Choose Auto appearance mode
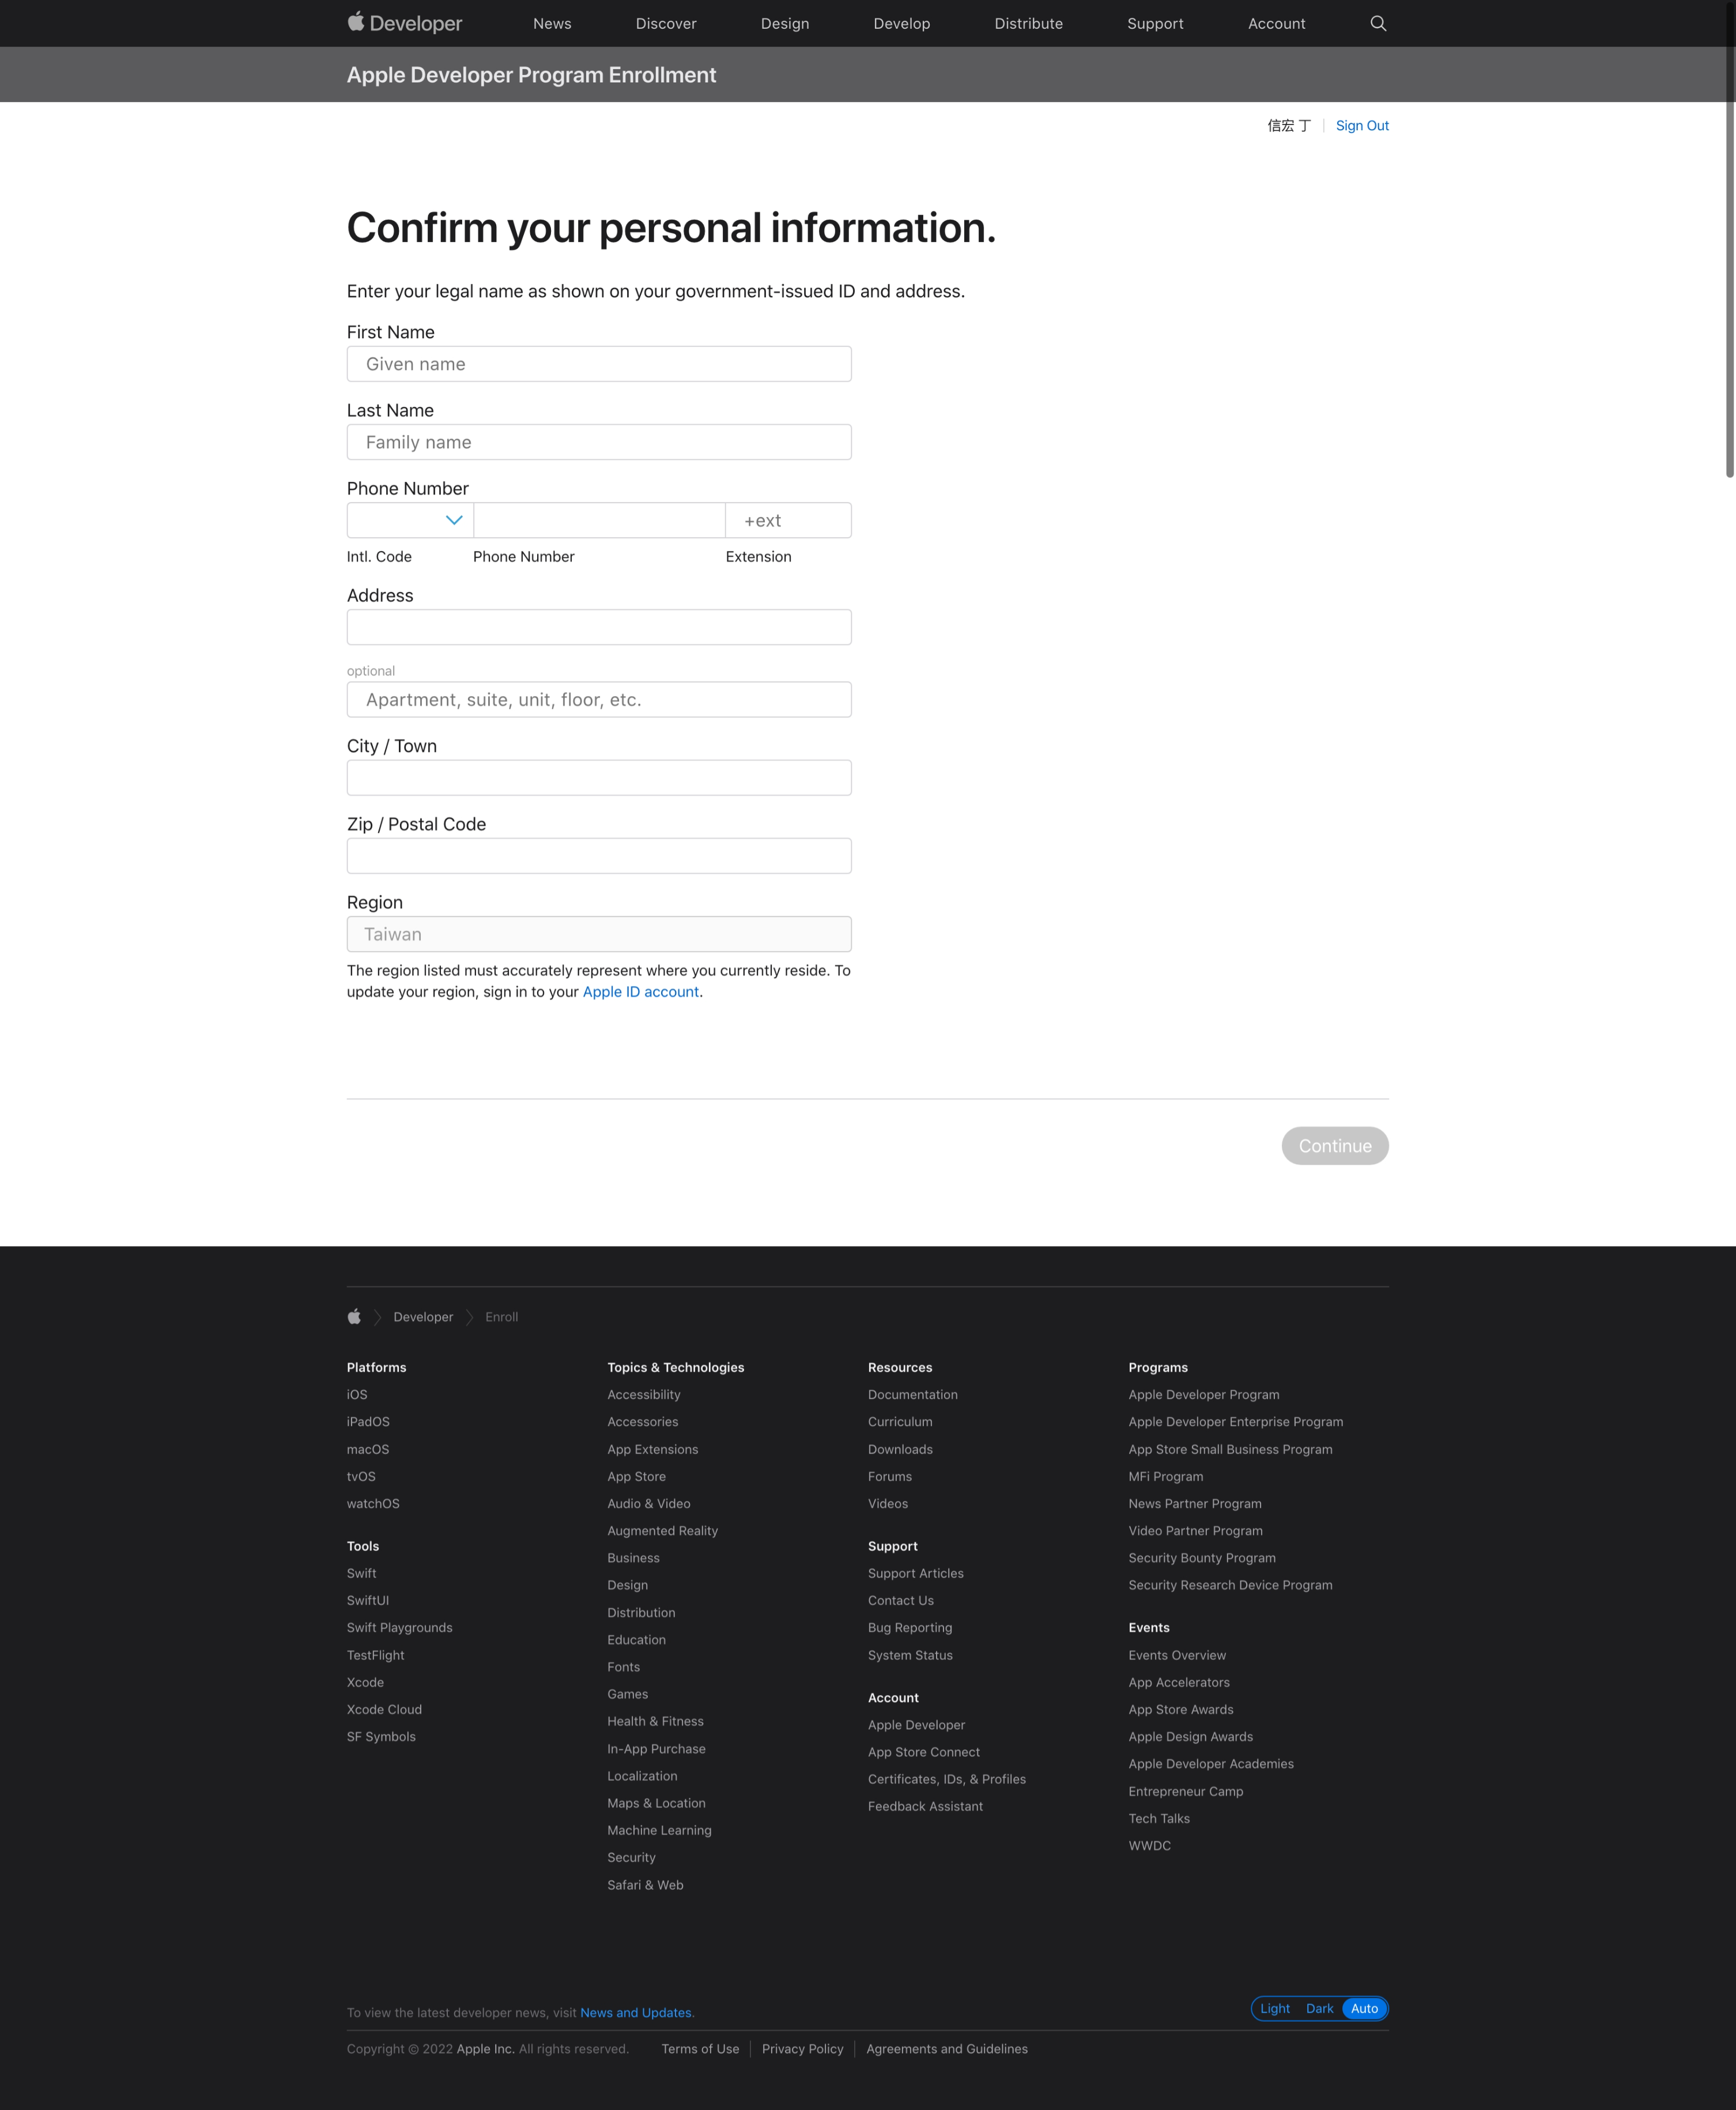Viewport: 1736px width, 2110px height. click(1364, 2008)
